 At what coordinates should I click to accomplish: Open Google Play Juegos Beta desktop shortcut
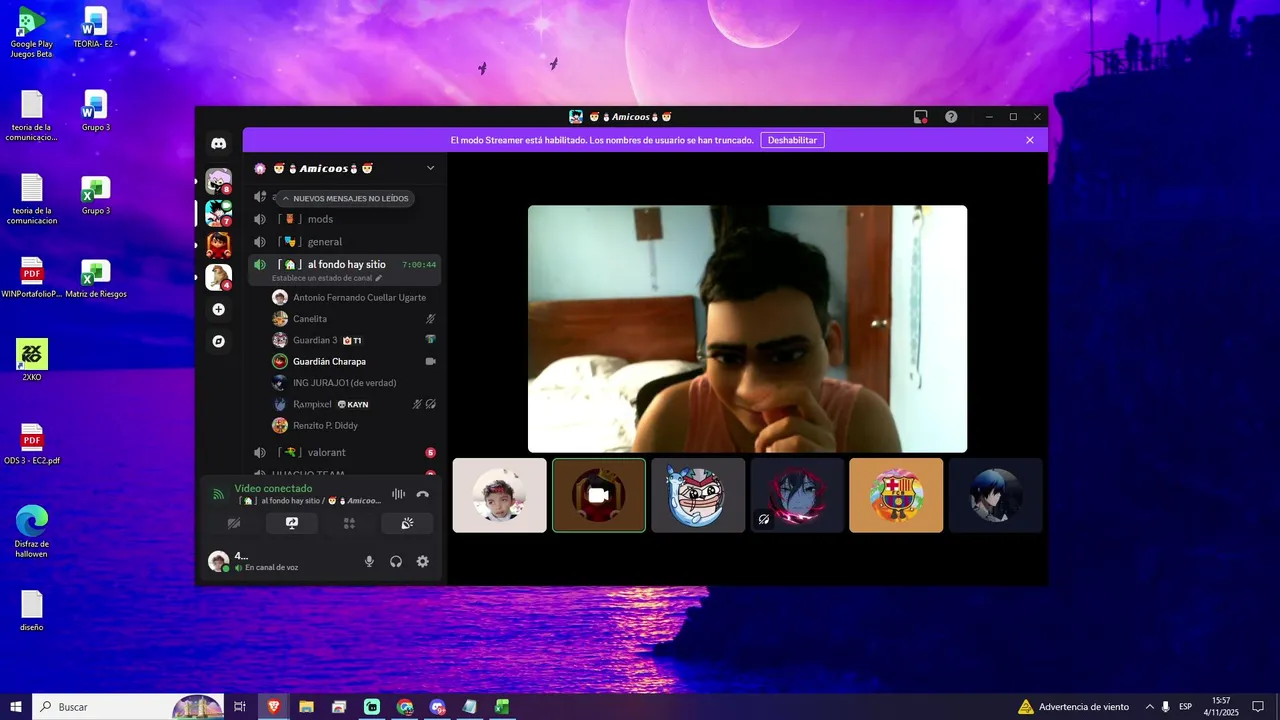tap(31, 33)
